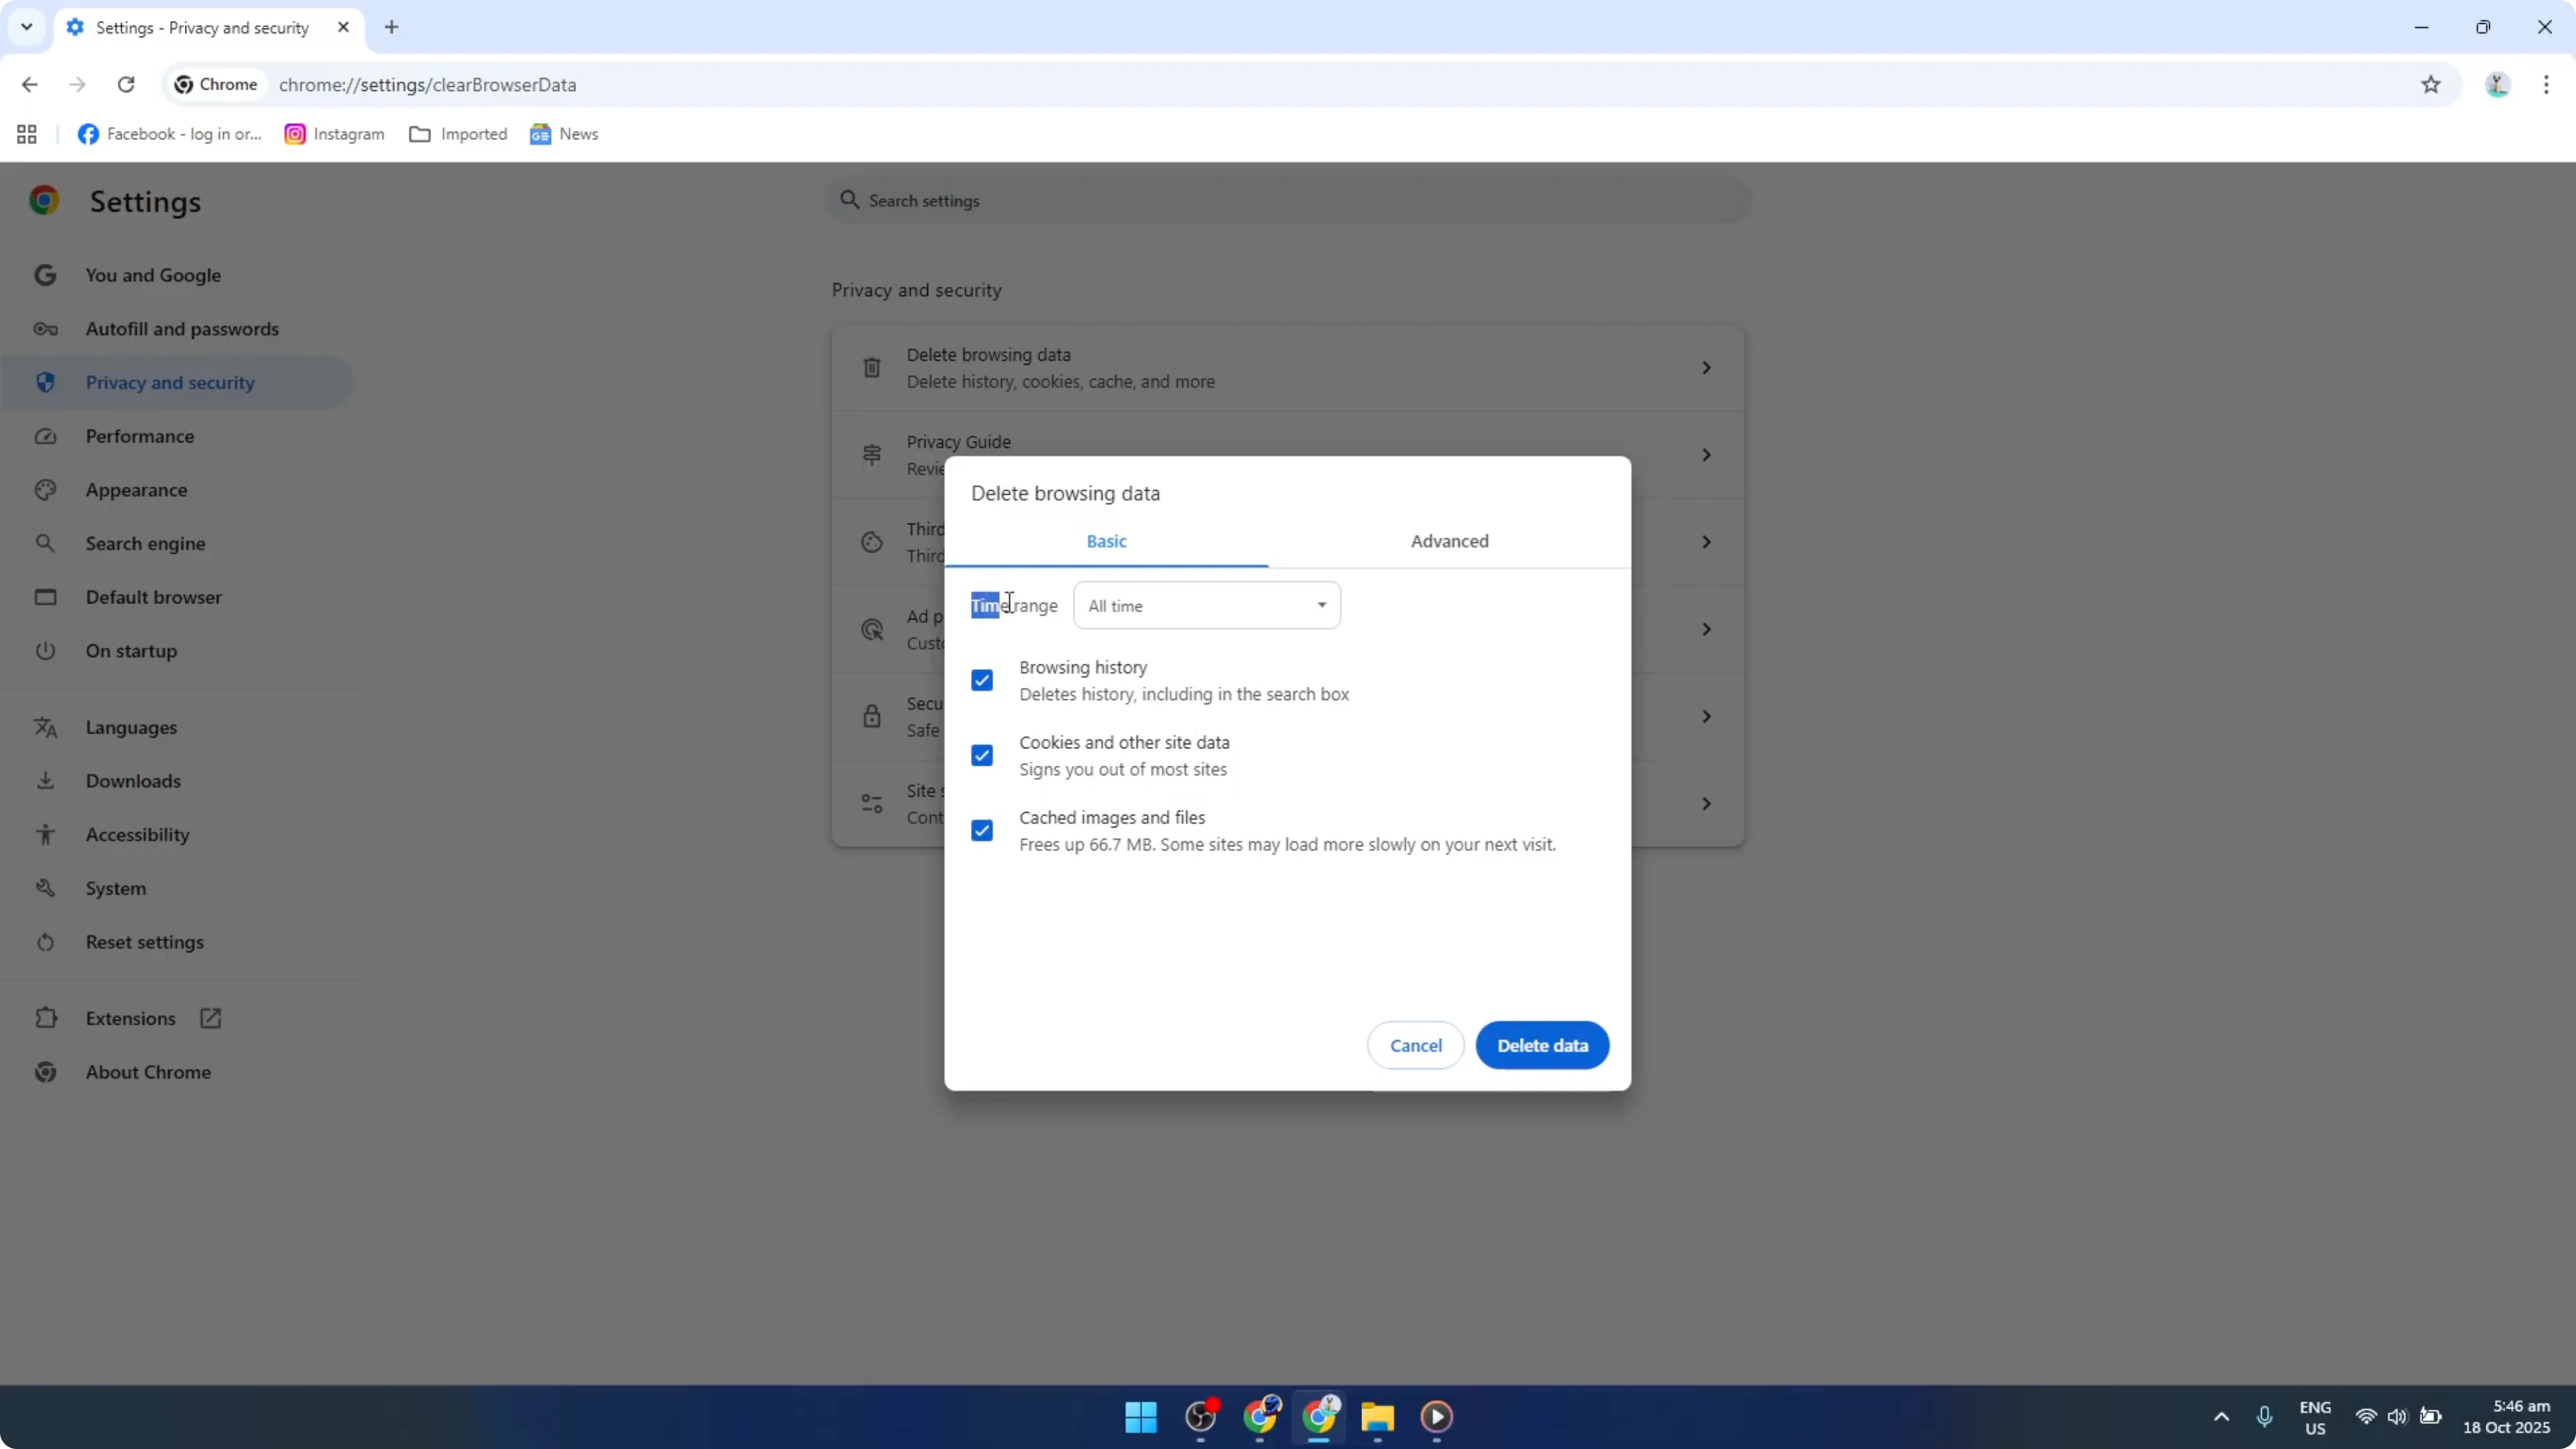Select the Performance speedometer icon in sidebar
Screen dimensions: 2576x1449
click(x=46, y=436)
